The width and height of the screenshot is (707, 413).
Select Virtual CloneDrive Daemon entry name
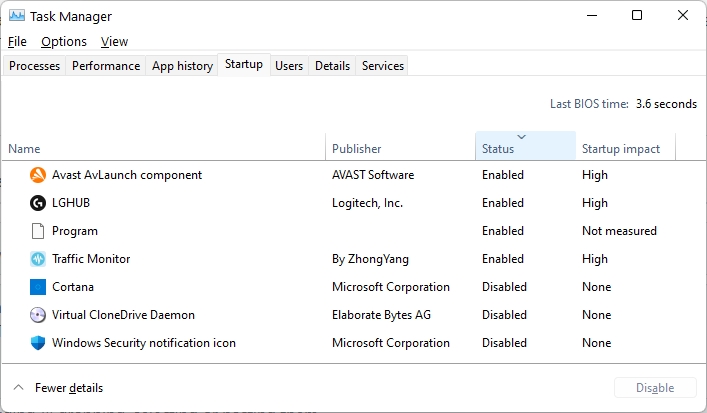pyautogui.click(x=124, y=315)
